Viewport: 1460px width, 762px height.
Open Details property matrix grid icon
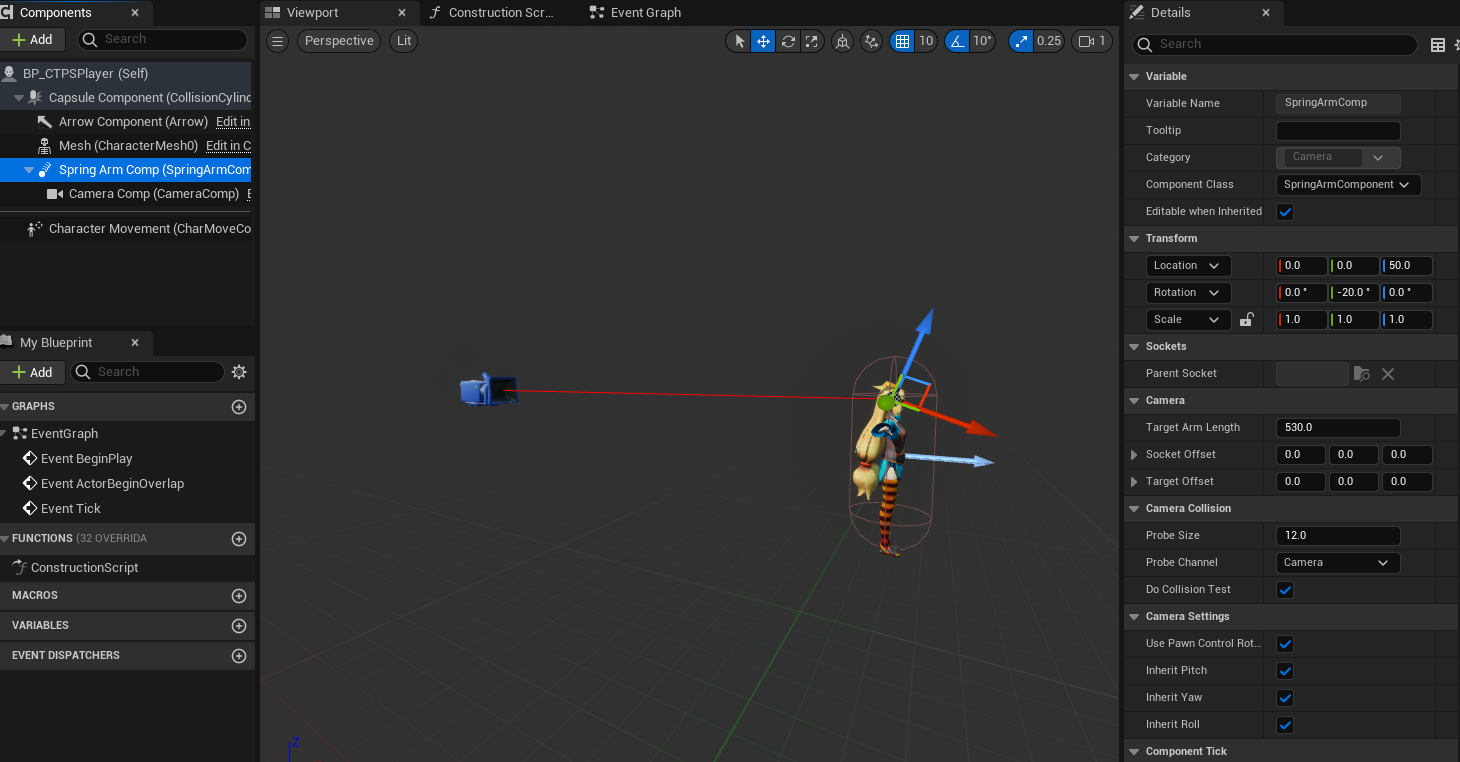[x=1438, y=44]
